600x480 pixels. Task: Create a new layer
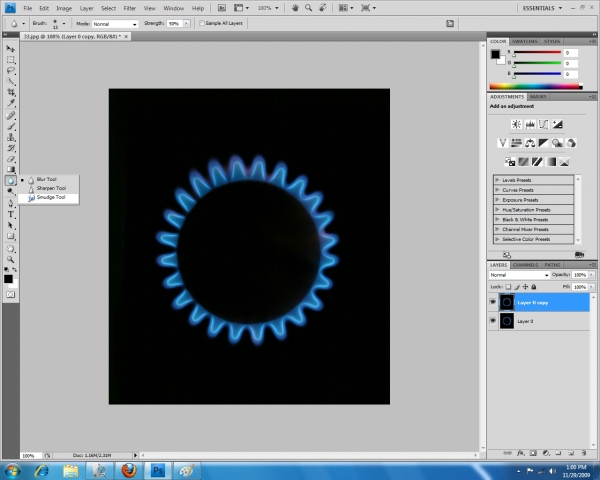(571, 453)
